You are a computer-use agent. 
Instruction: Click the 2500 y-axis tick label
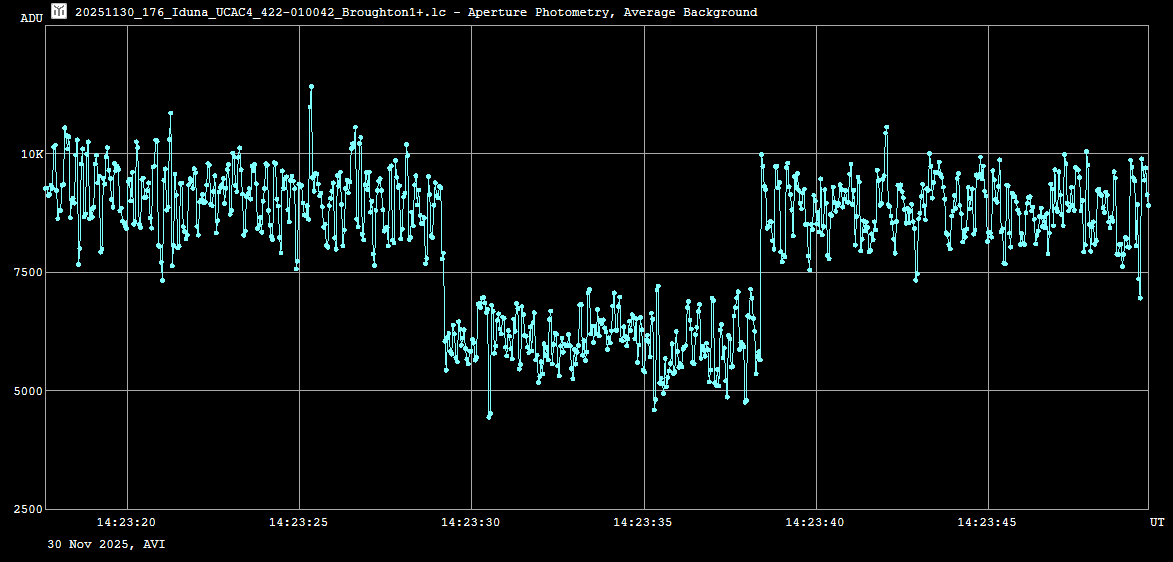[x=28, y=509]
